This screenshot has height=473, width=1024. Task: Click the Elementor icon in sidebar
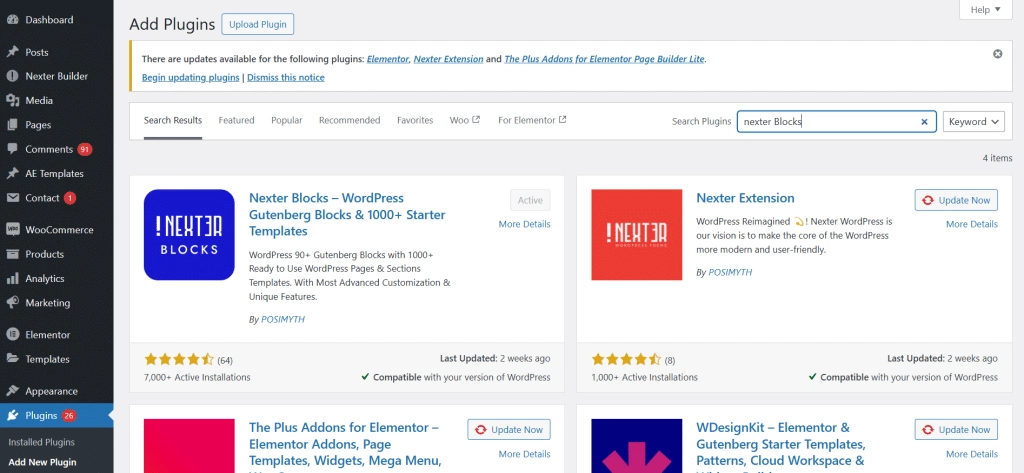point(13,335)
